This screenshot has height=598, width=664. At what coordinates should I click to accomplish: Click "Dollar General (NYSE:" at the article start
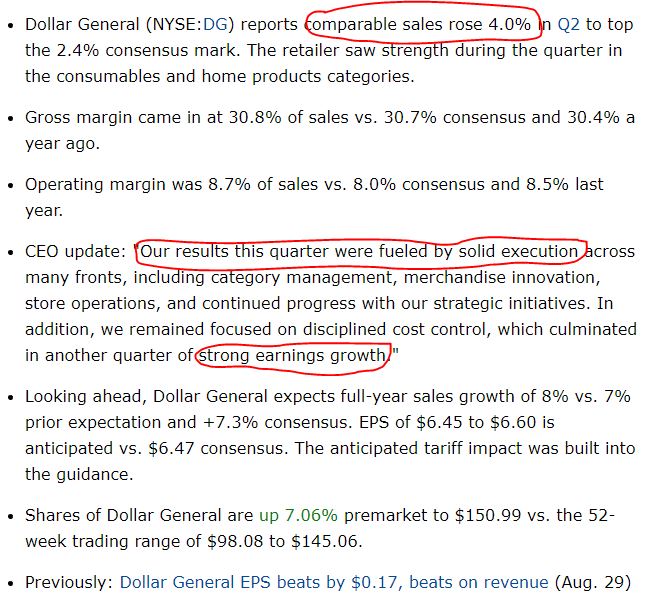click(111, 23)
